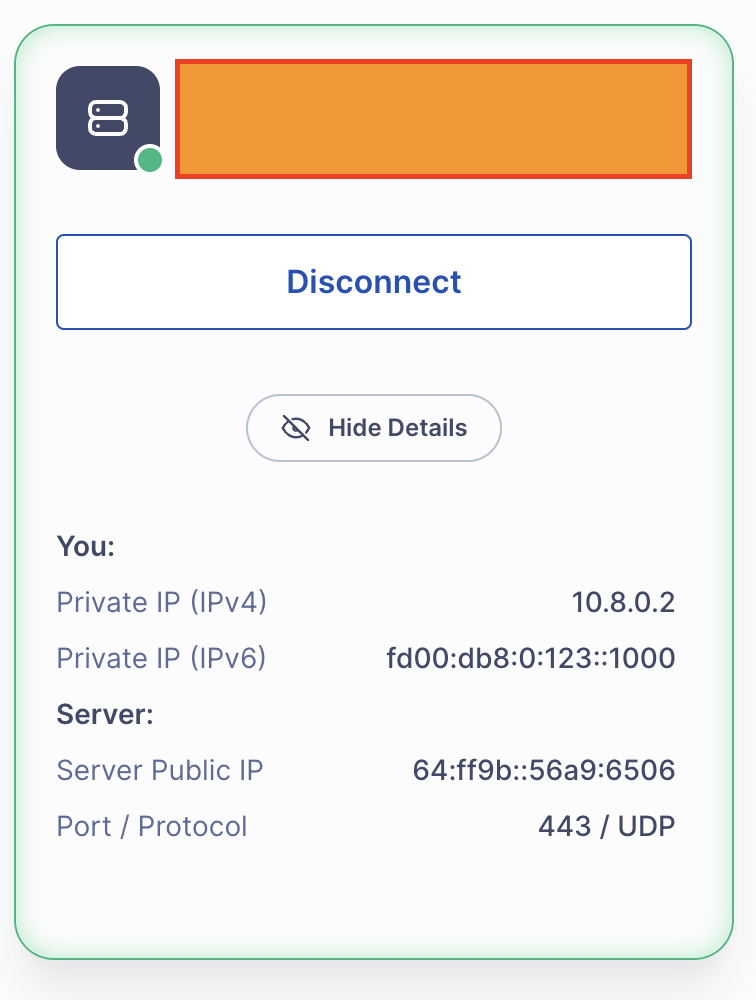Click the crossed-out eye icon
Viewport: 756px width, 1000px height.
[296, 428]
